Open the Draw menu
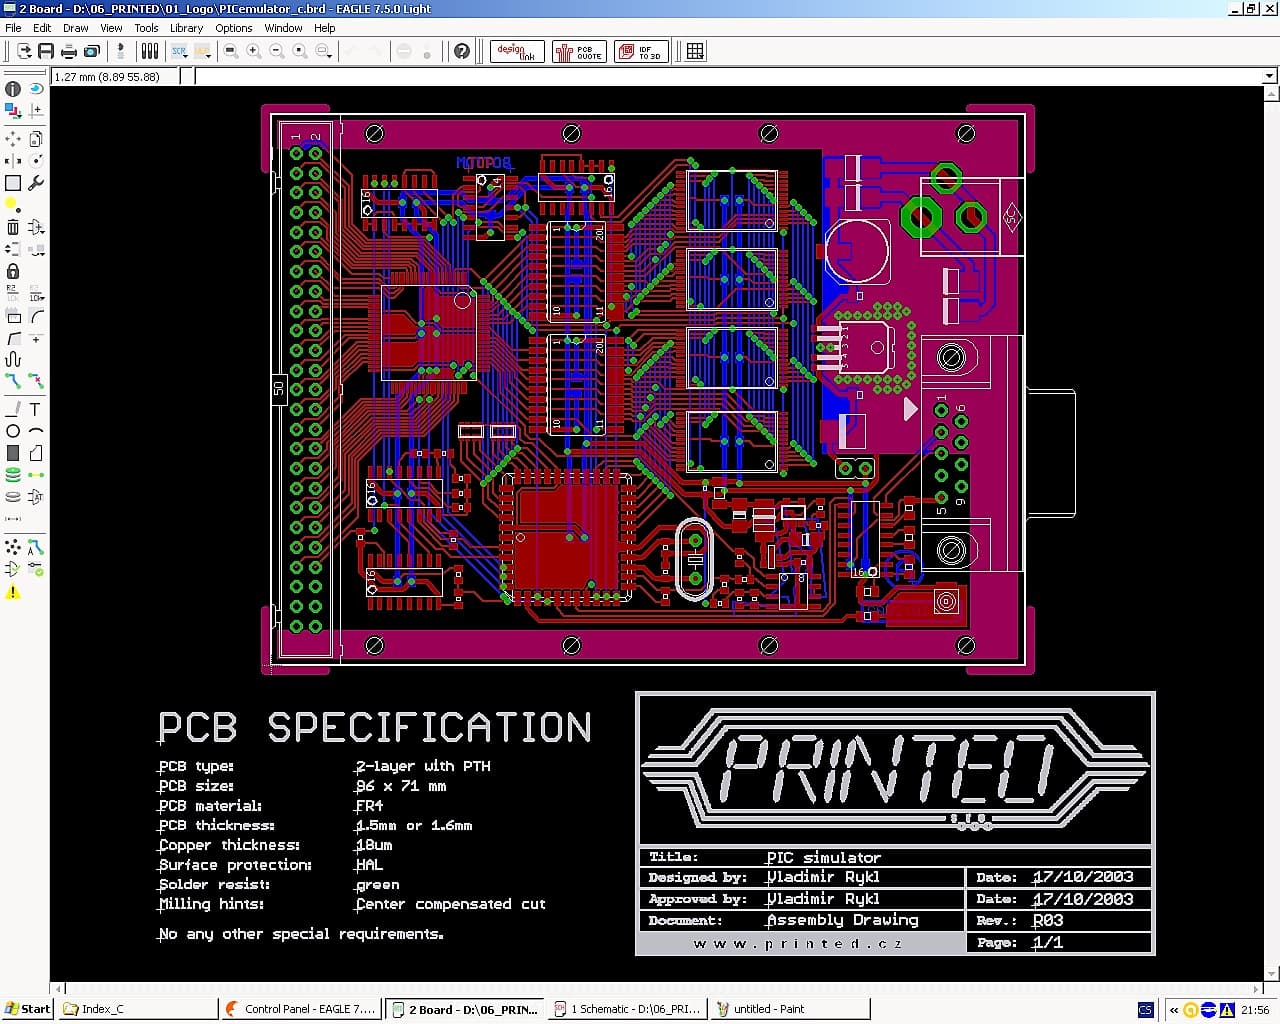Screen dimensions: 1280x1024 (x=76, y=28)
